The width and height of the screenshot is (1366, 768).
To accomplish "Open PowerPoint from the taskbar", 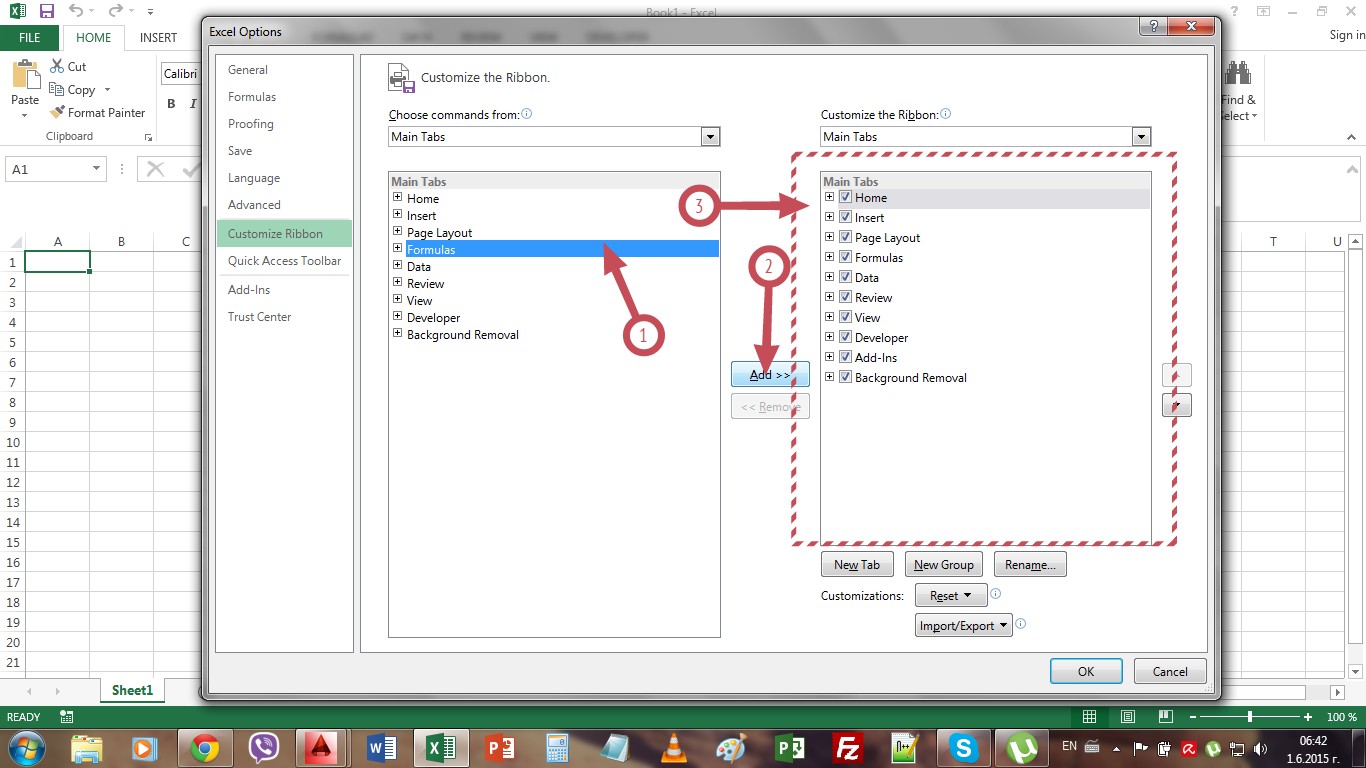I will tap(499, 747).
